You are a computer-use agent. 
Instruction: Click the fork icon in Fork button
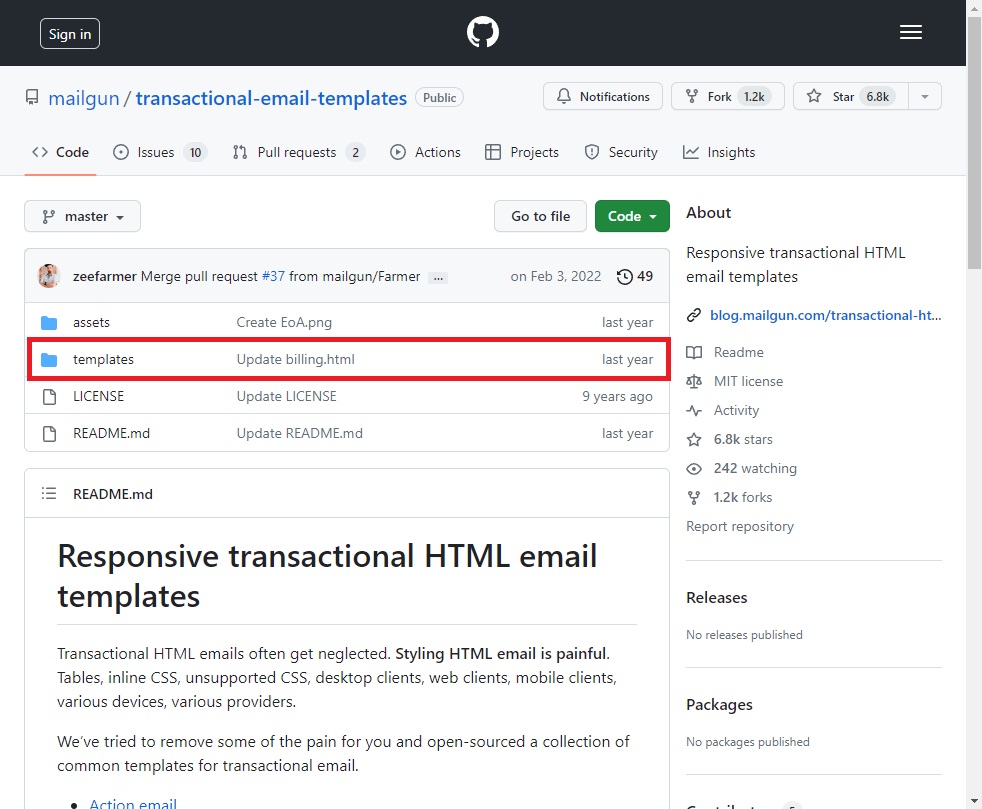(691, 96)
